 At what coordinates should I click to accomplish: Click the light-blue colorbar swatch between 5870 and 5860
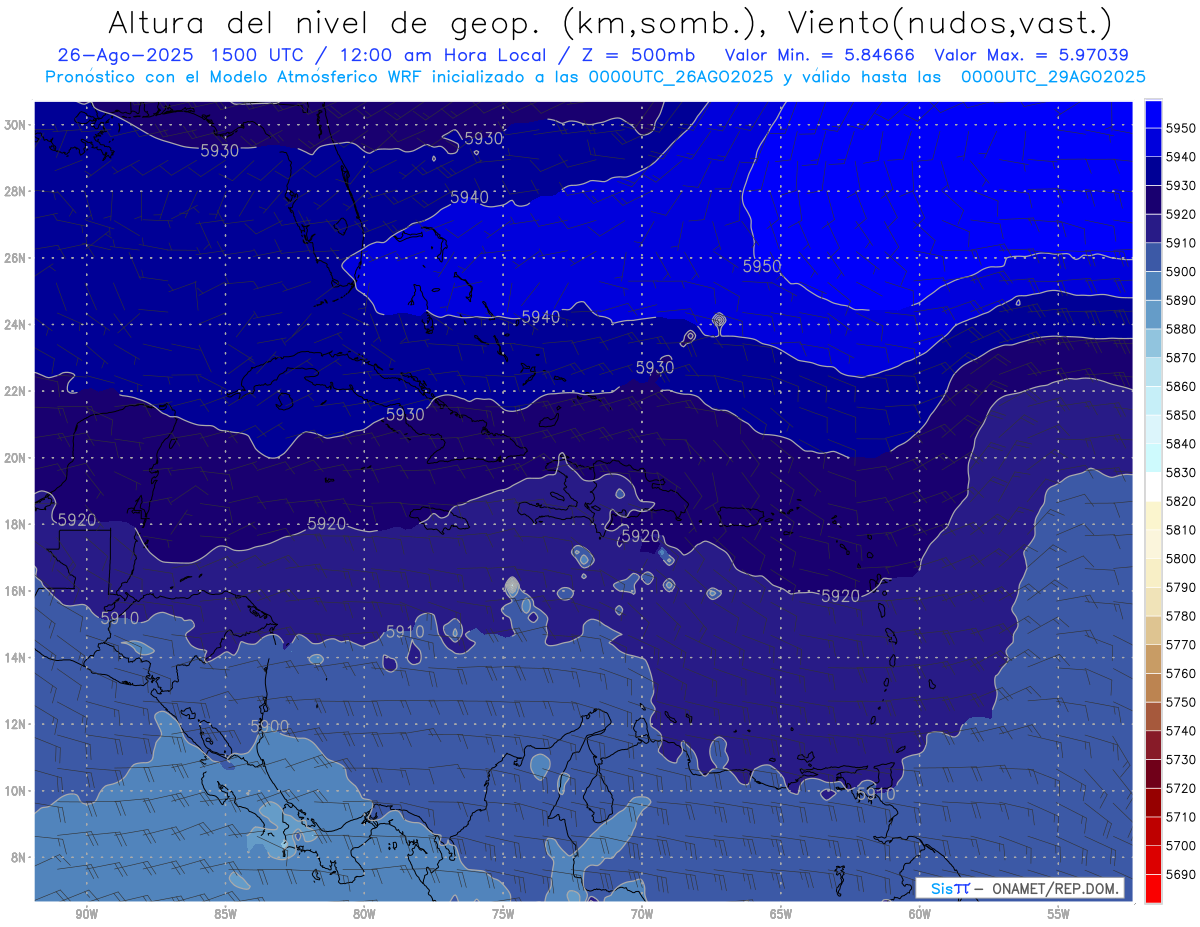click(x=1153, y=372)
